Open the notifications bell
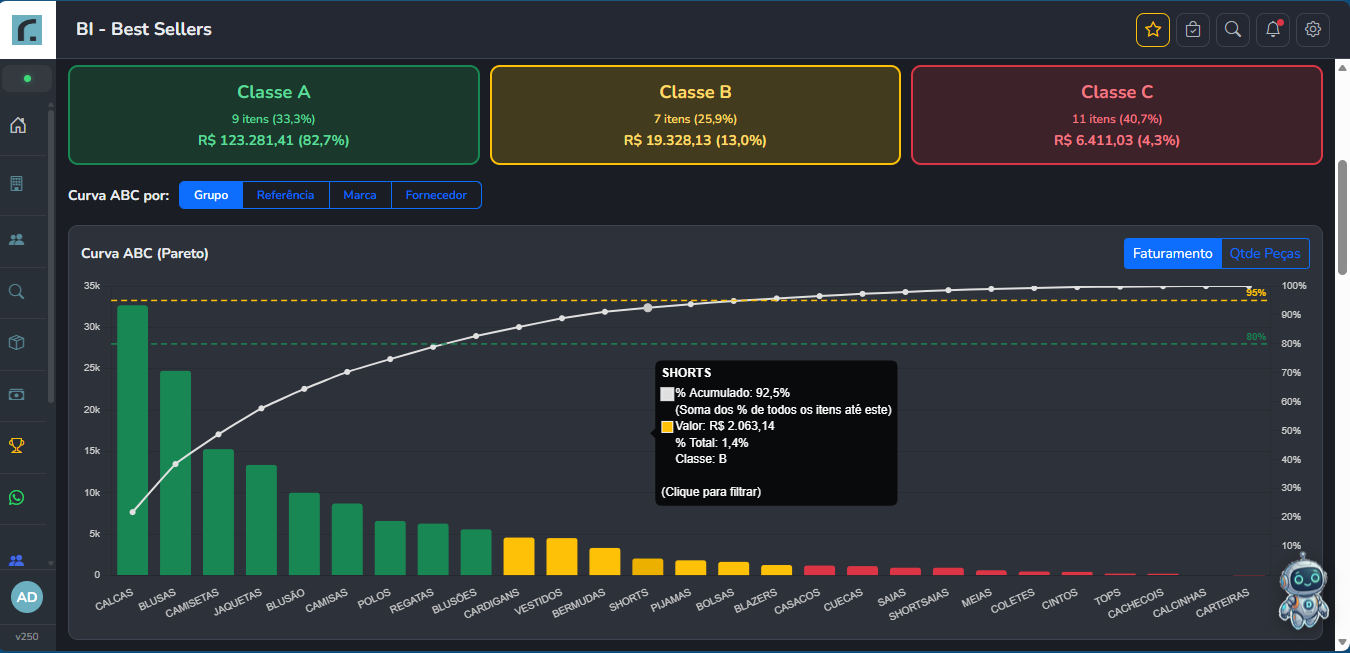 (1273, 30)
